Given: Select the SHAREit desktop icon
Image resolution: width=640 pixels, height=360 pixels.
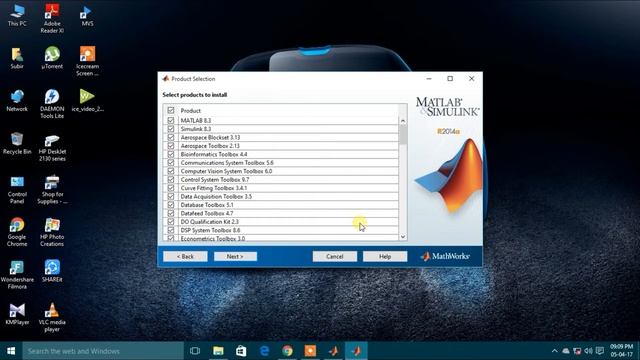Looking at the screenshot, I should [x=52, y=271].
